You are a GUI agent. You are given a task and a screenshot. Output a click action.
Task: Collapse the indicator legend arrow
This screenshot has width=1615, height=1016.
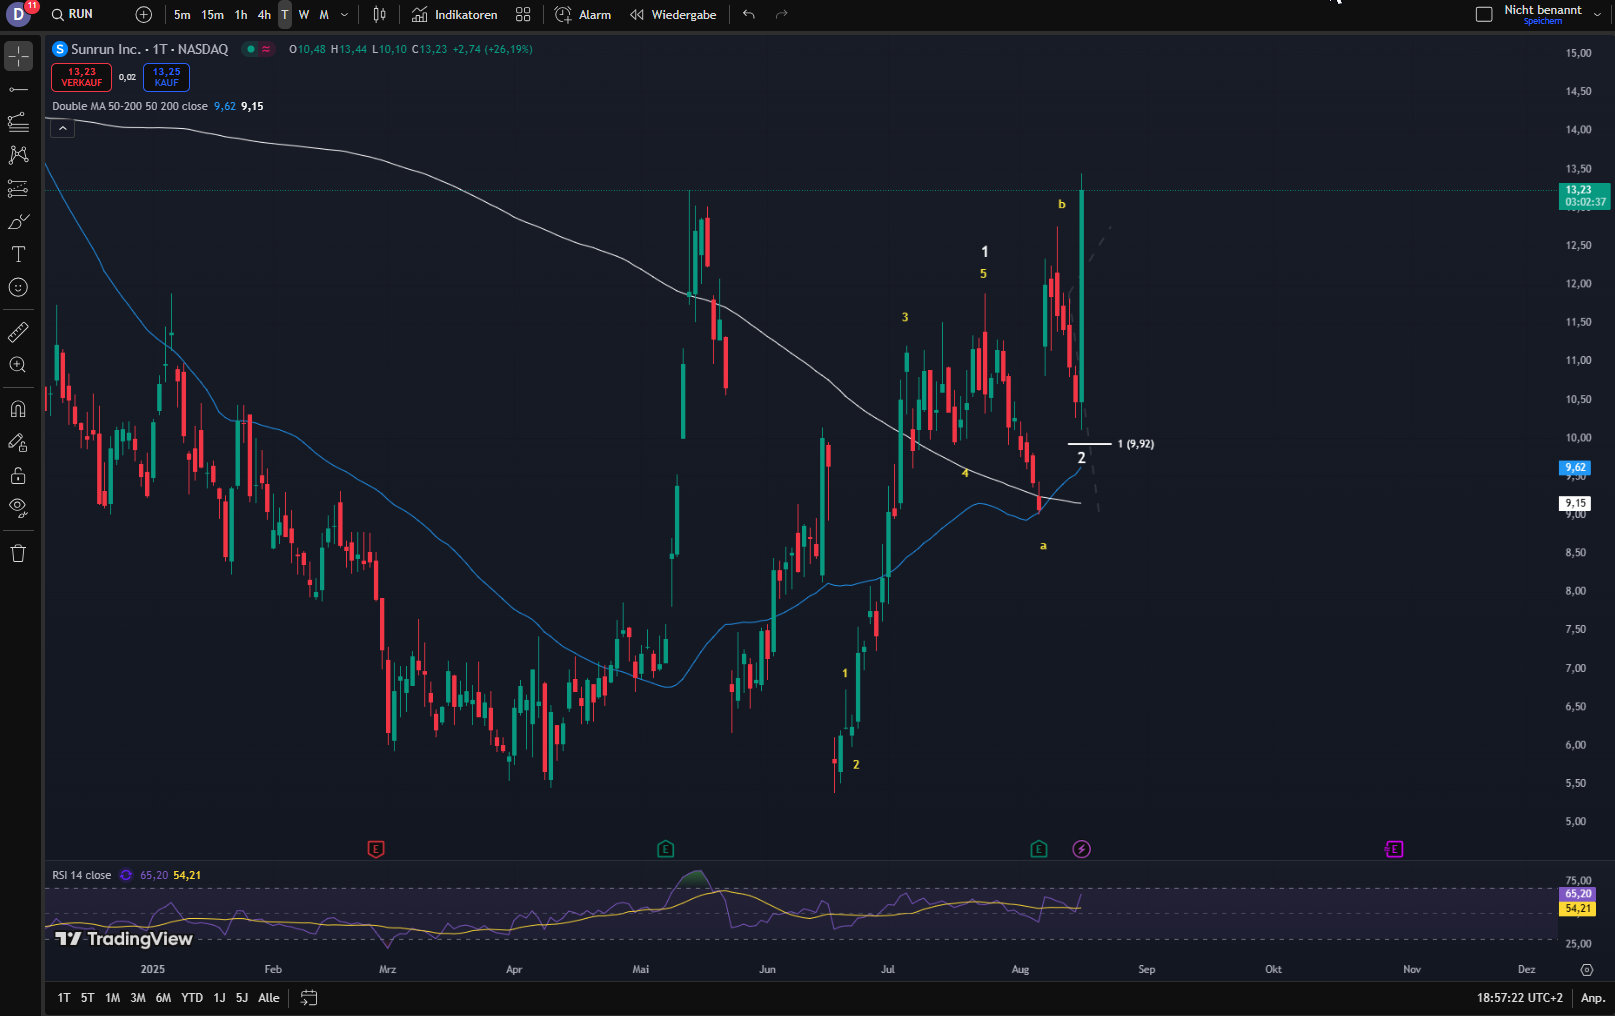click(x=62, y=128)
